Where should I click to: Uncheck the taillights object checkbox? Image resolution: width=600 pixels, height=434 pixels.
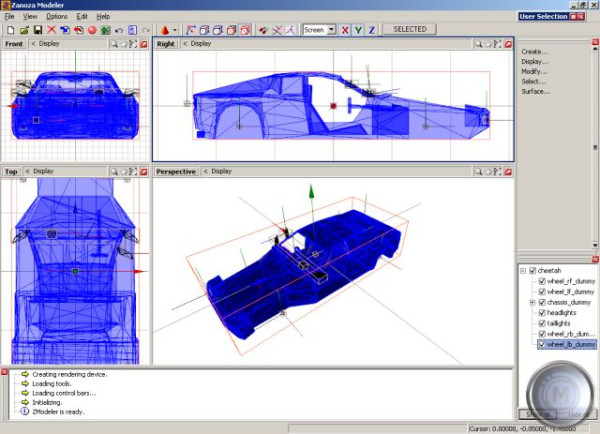point(542,323)
